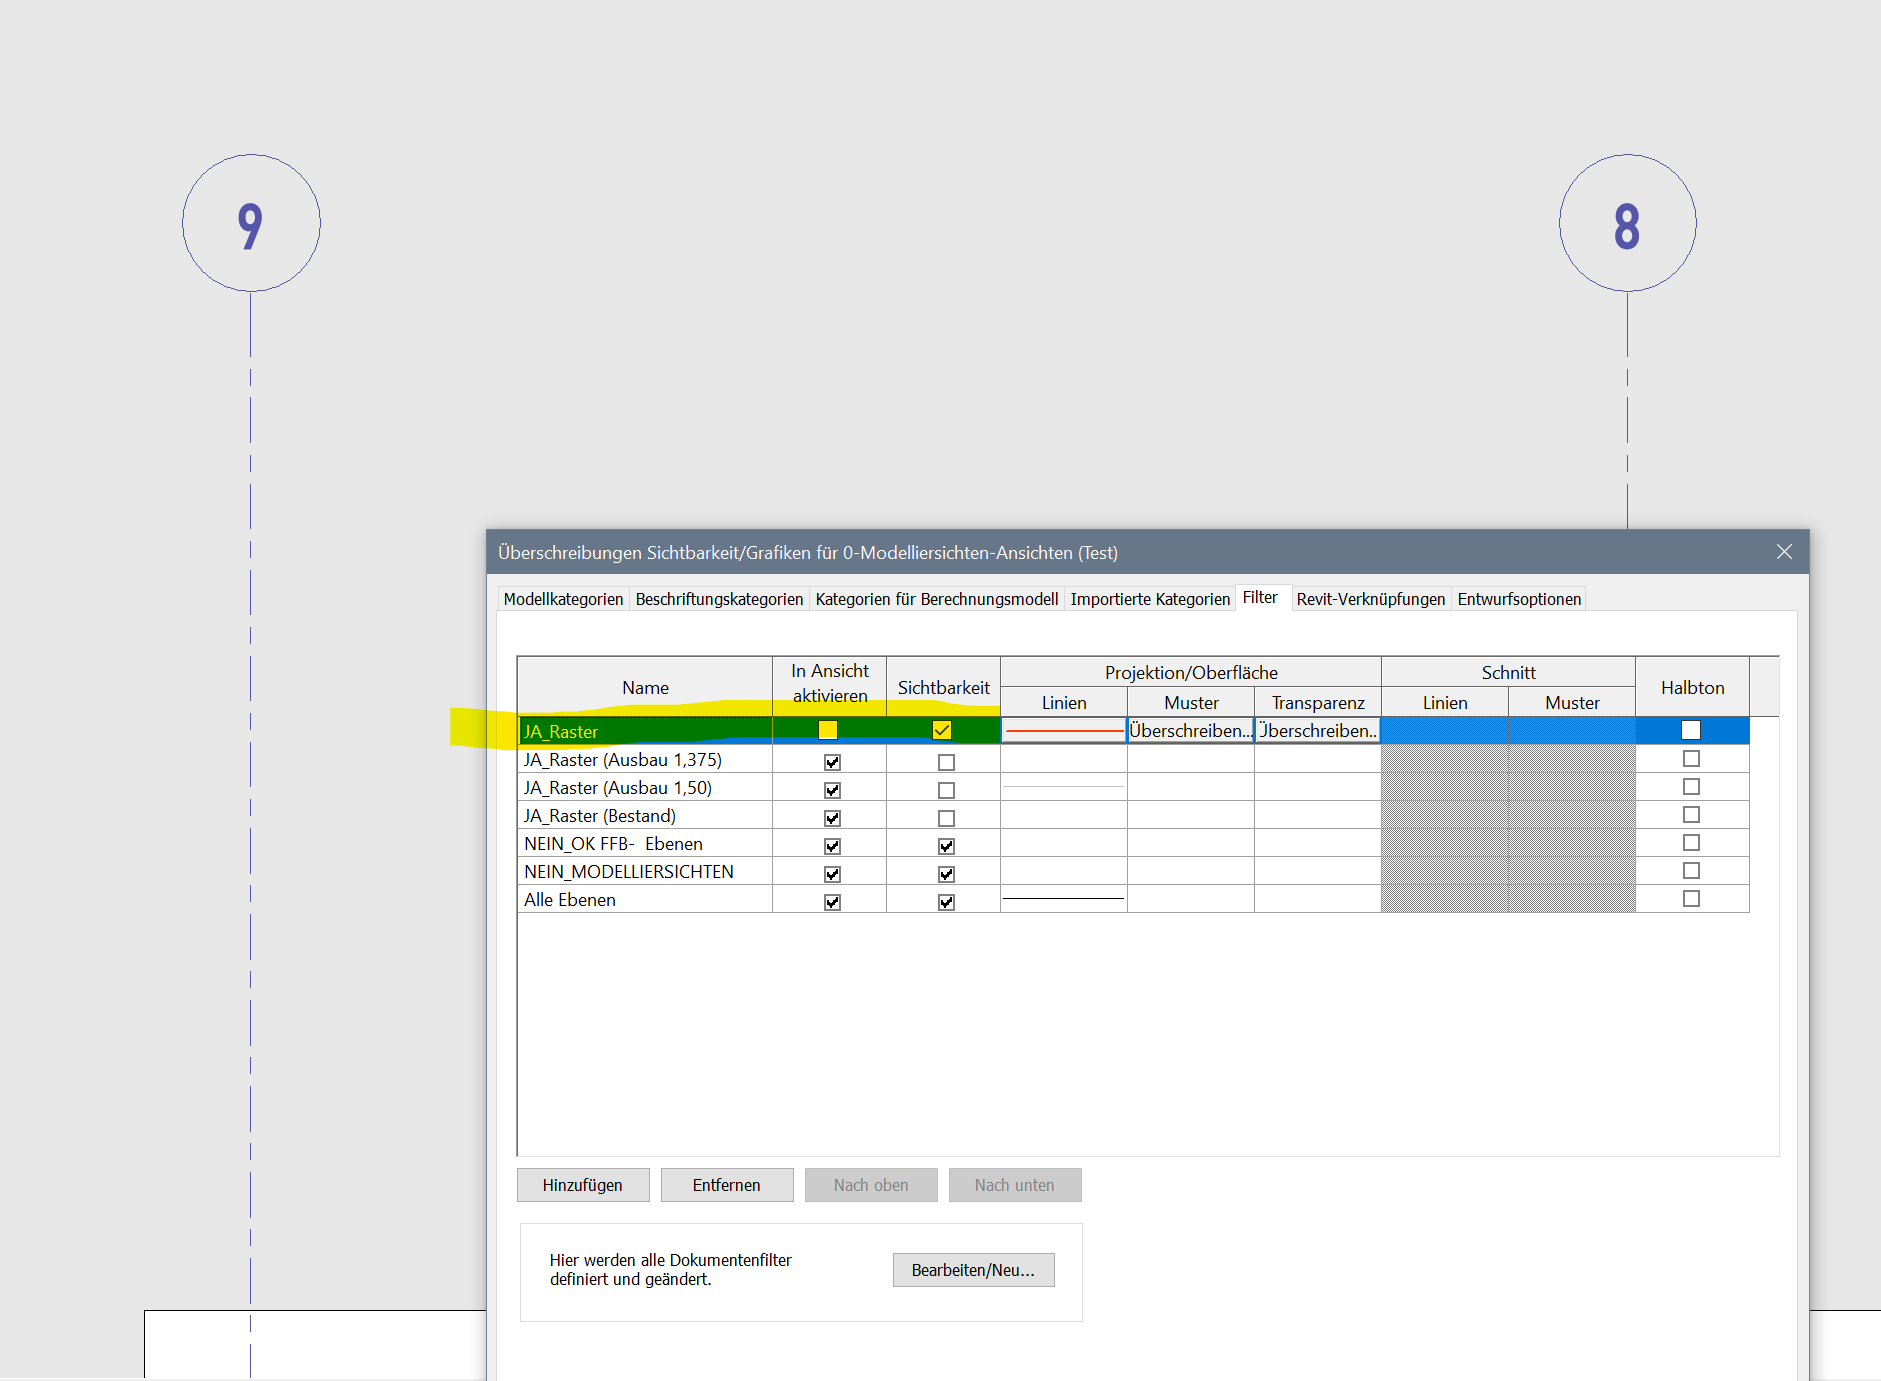1881x1381 pixels.
Task: Click the Nach unten button
Action: click(1015, 1185)
